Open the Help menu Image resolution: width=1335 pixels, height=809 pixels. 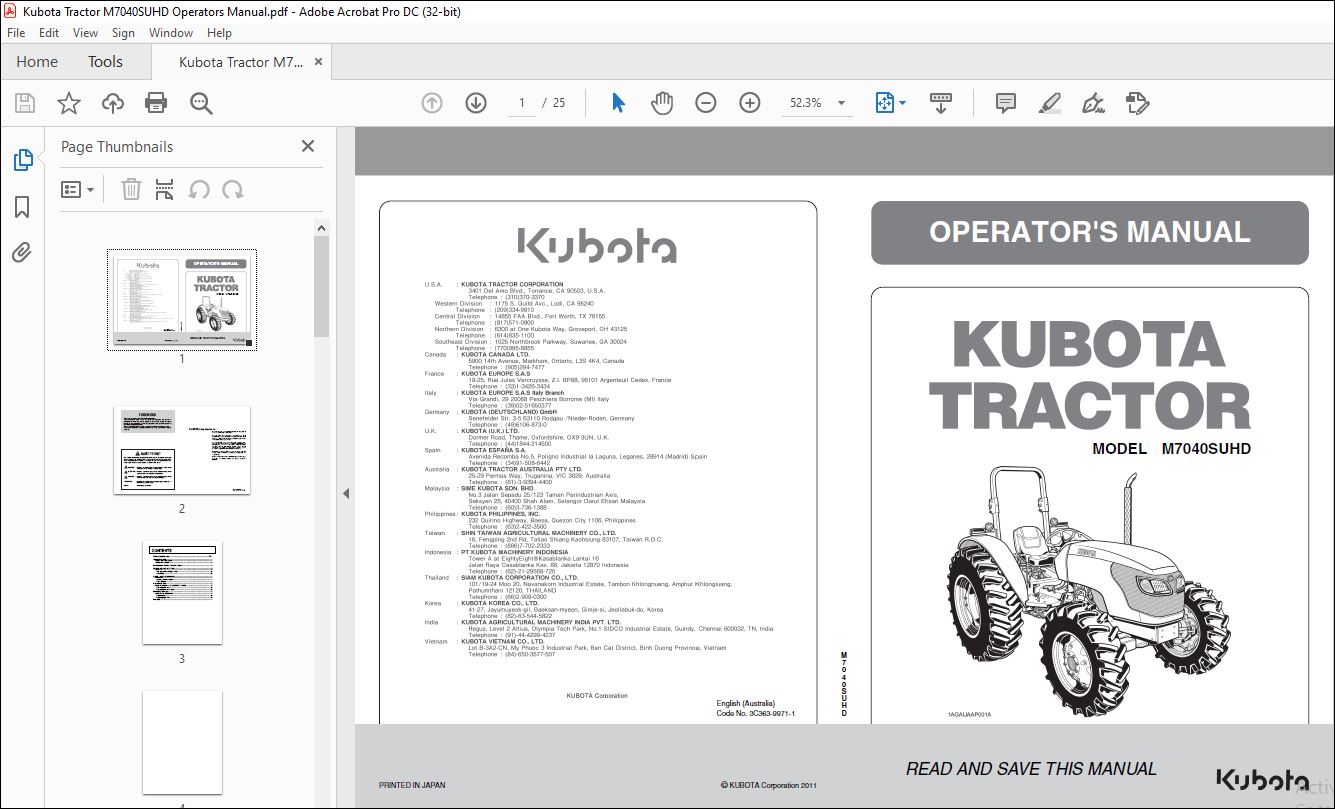219,33
